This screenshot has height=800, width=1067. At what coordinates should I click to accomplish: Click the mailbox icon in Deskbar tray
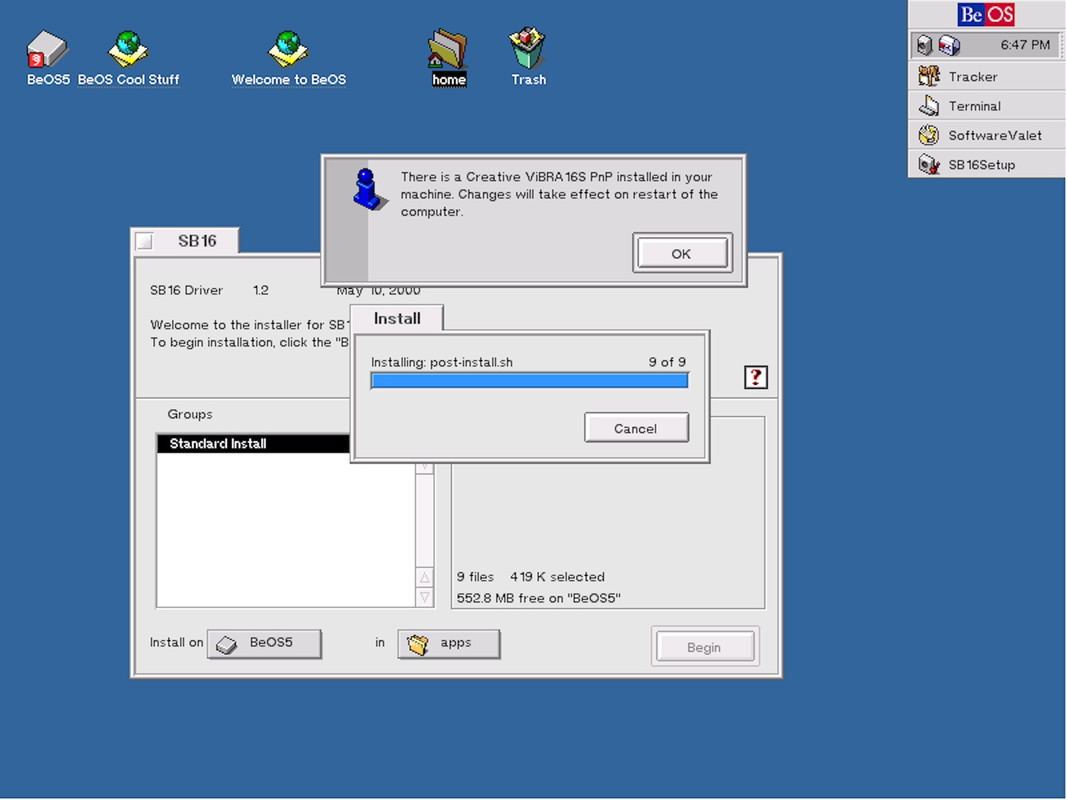[949, 46]
